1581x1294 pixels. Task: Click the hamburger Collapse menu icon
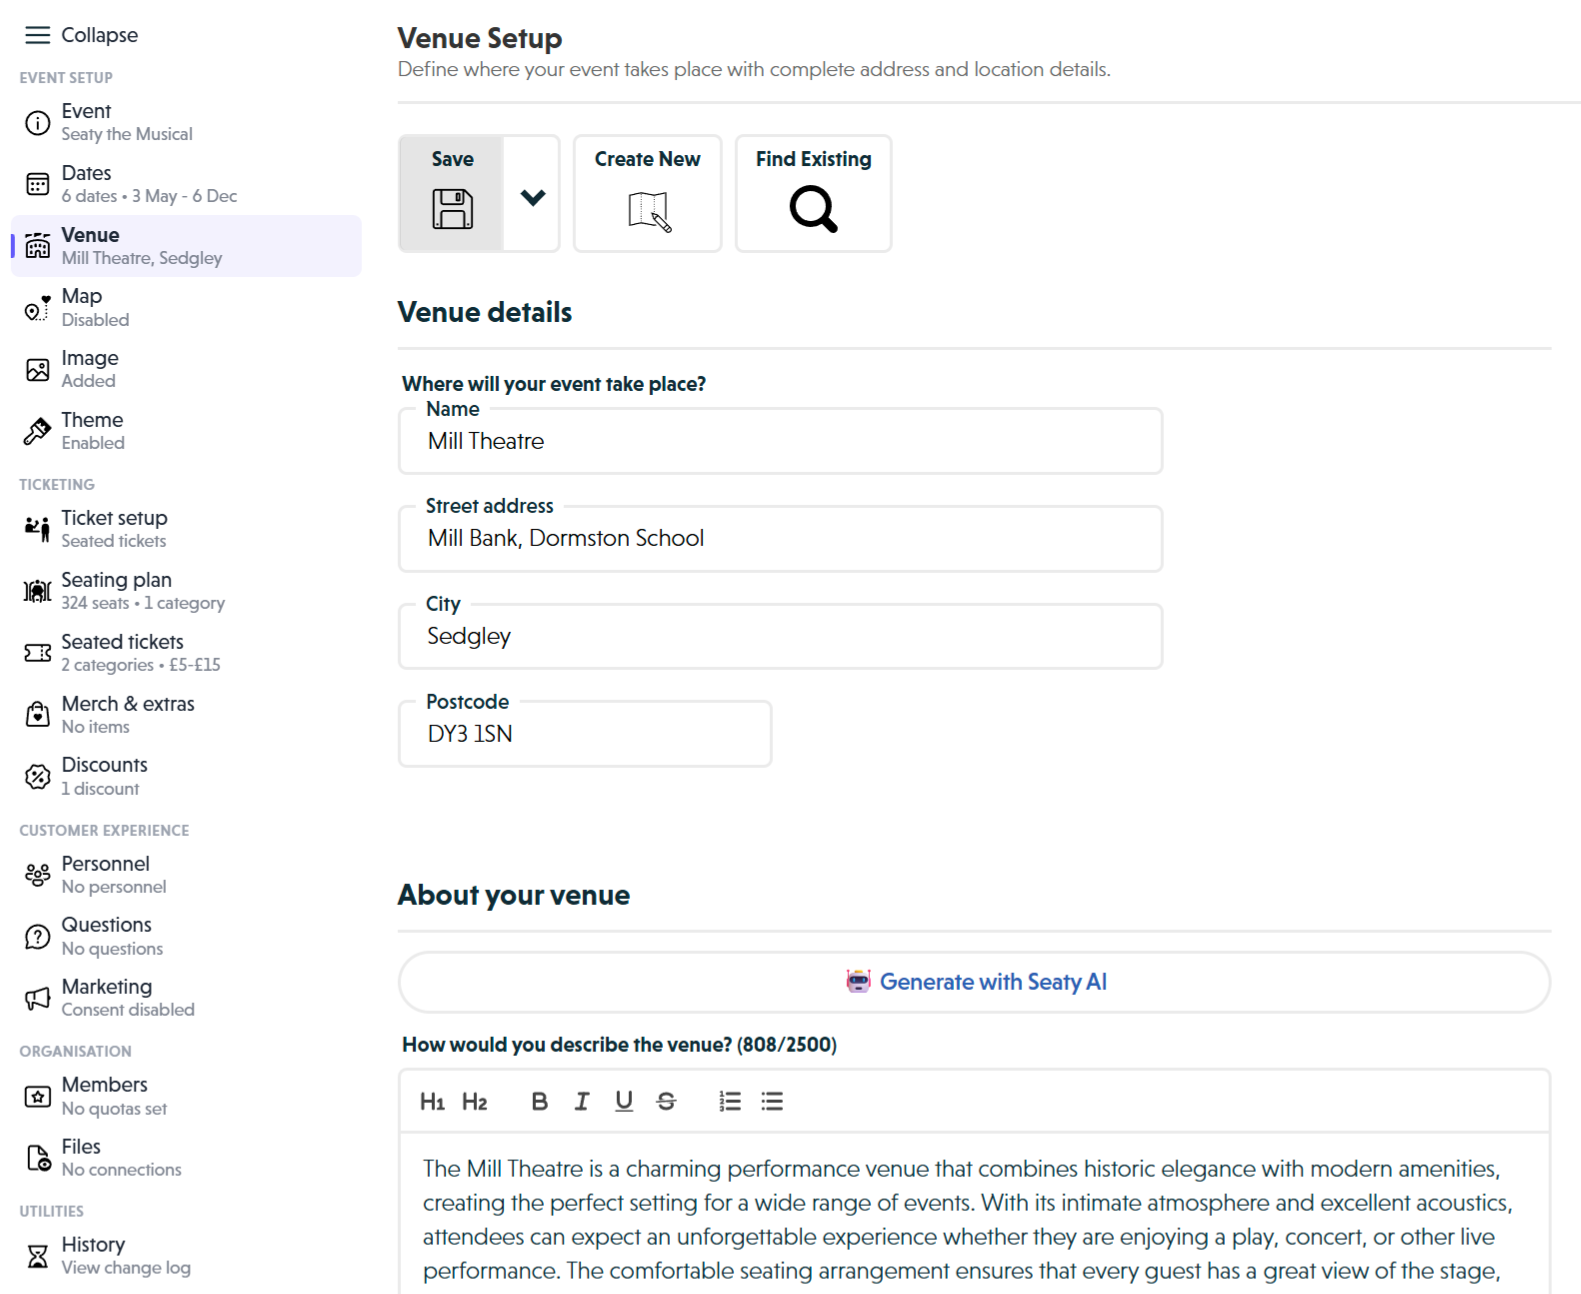(x=37, y=35)
